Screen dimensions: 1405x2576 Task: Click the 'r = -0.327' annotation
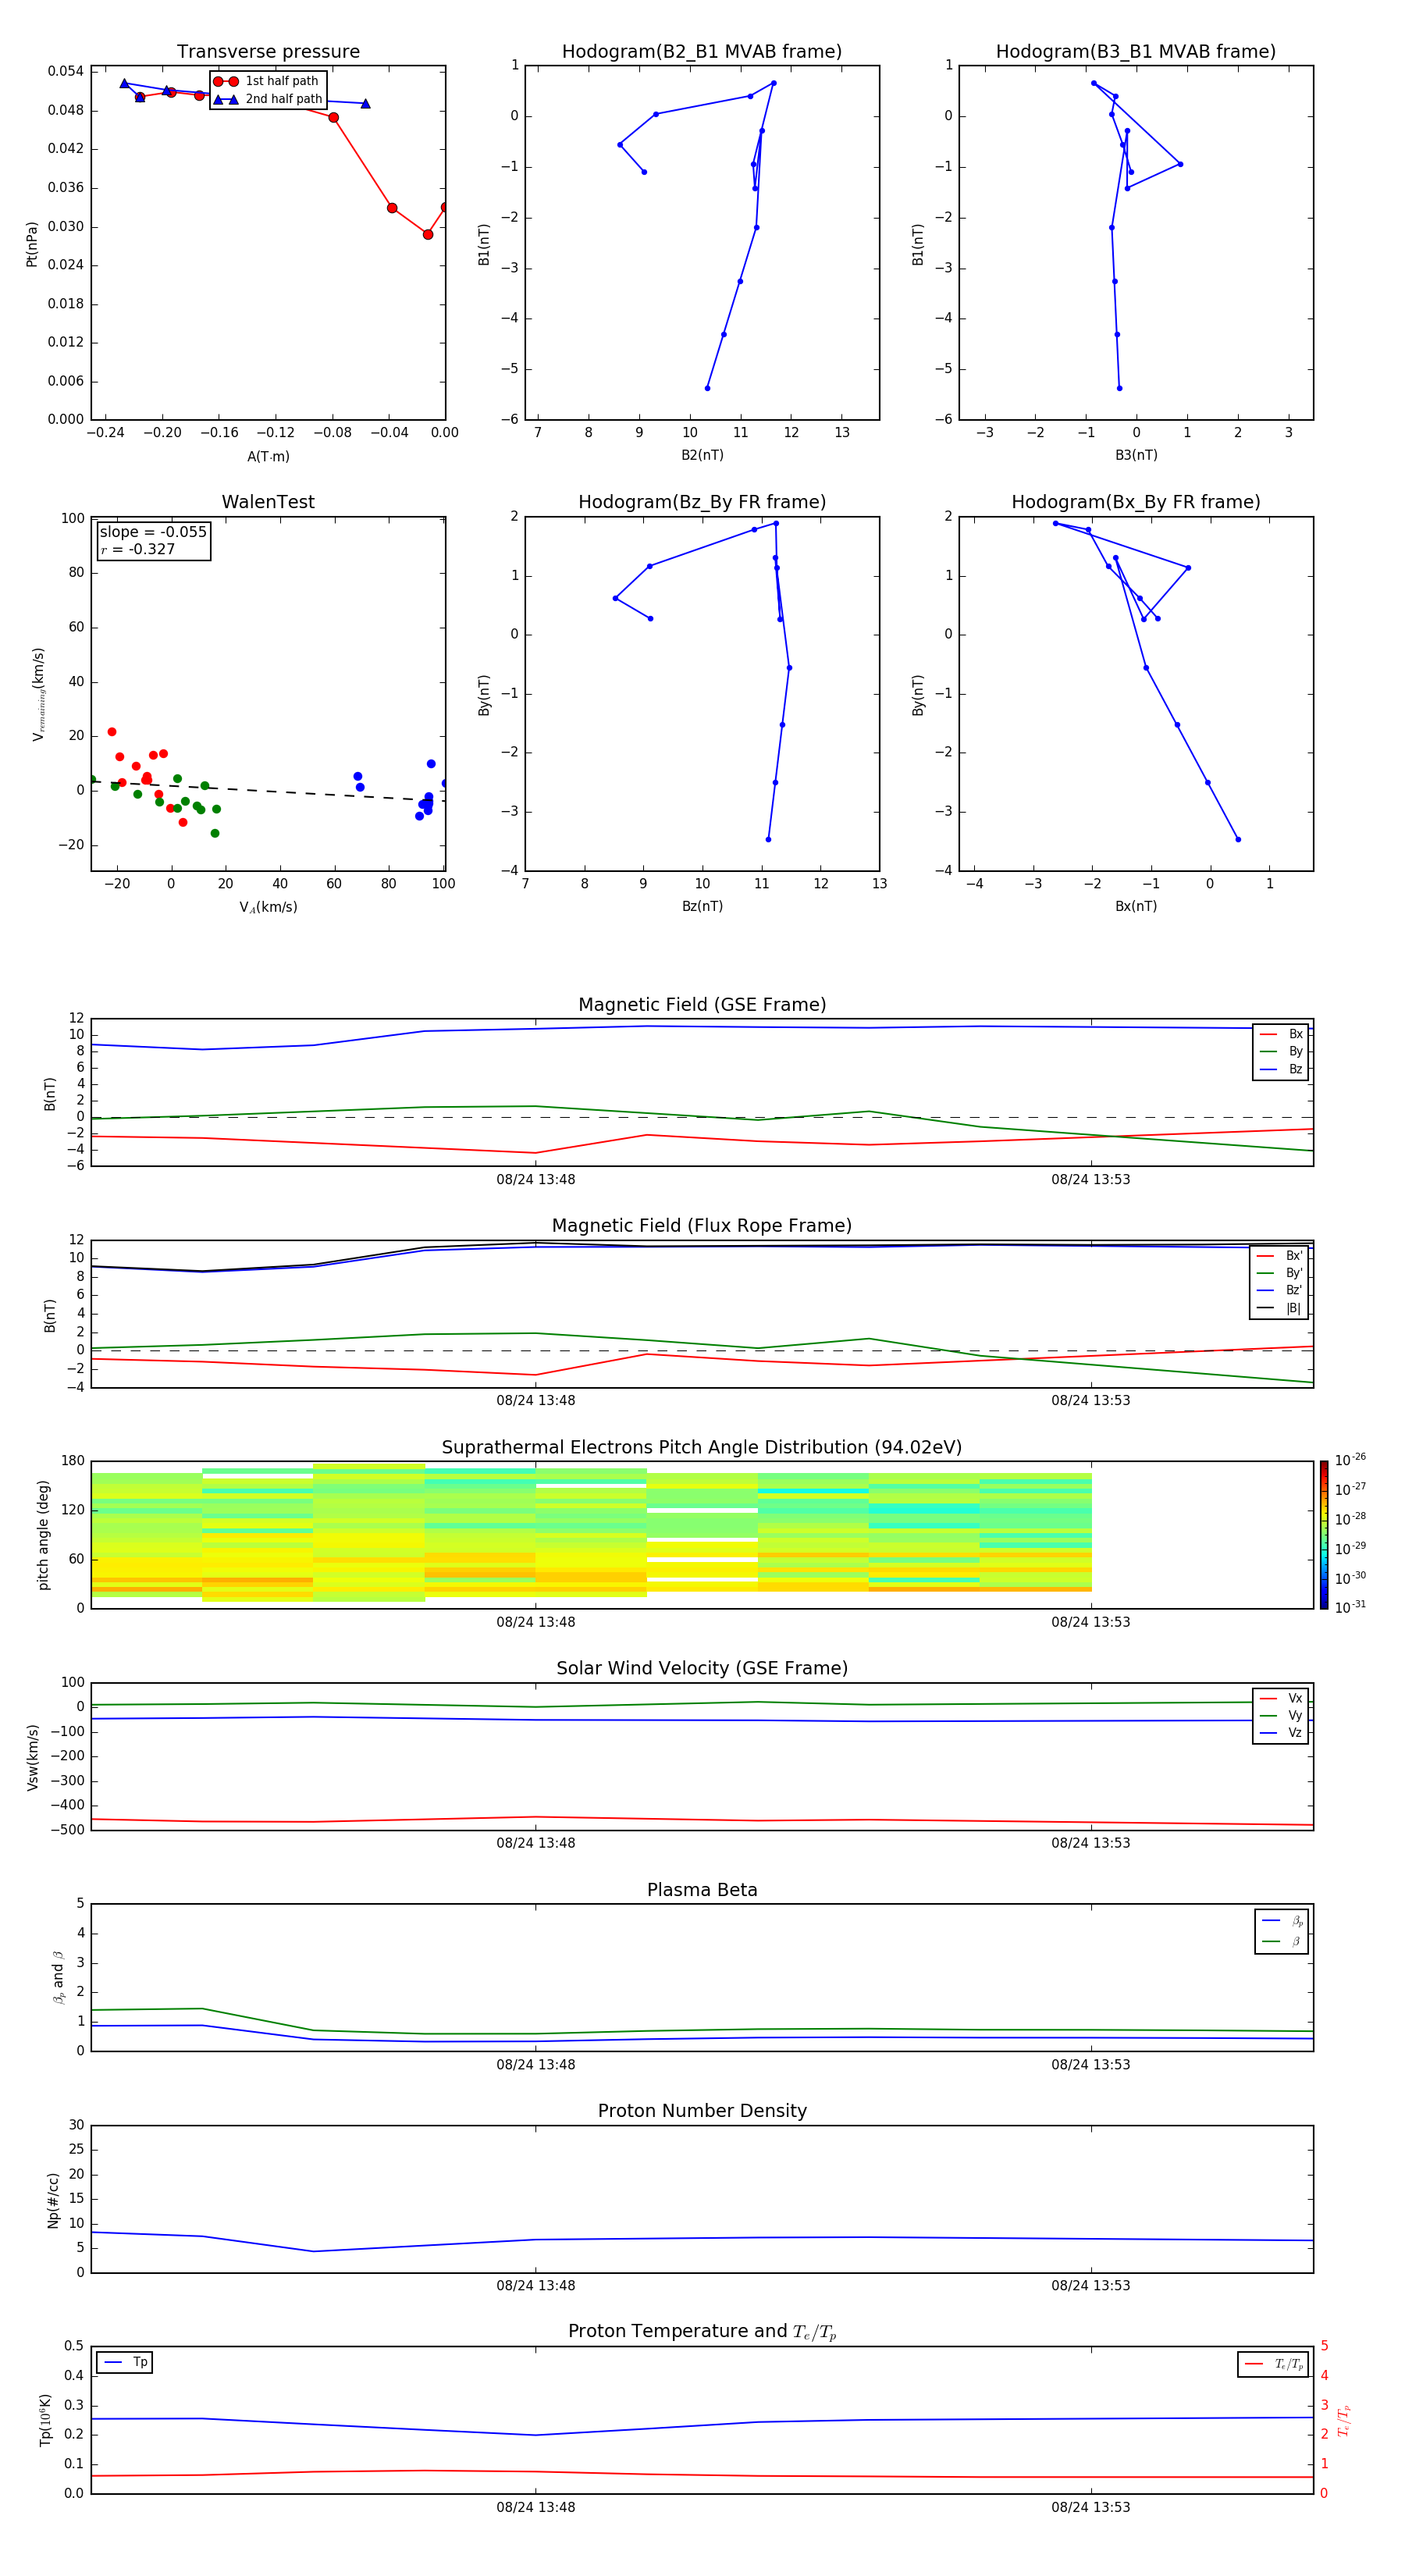[138, 549]
